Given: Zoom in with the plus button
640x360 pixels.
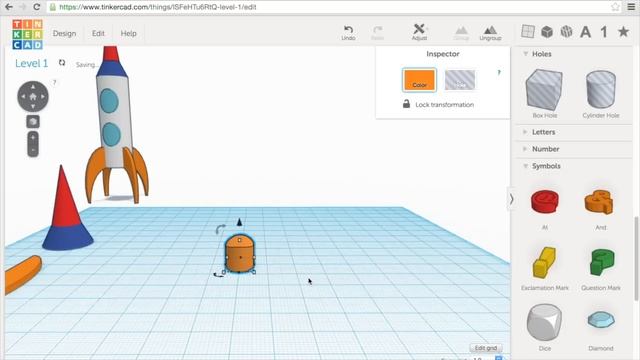Looking at the screenshot, I should point(33,138).
